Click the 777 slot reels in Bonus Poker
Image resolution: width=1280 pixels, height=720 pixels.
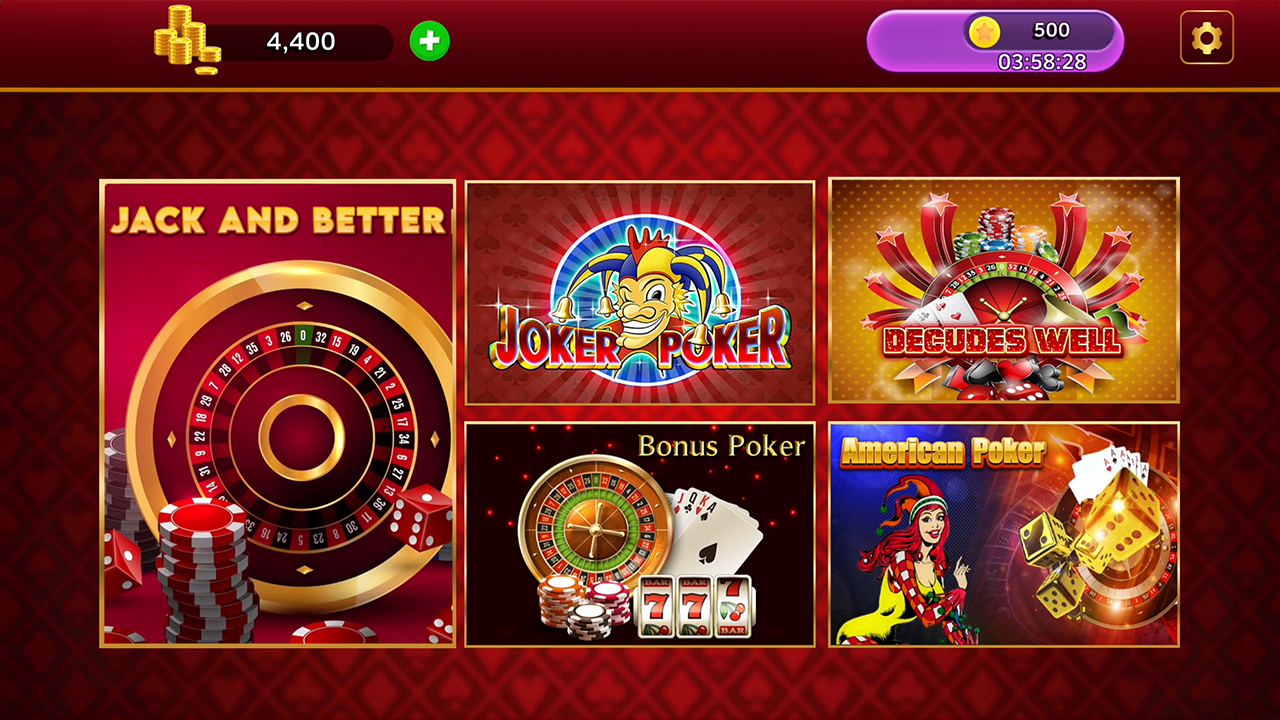pyautogui.click(x=695, y=606)
